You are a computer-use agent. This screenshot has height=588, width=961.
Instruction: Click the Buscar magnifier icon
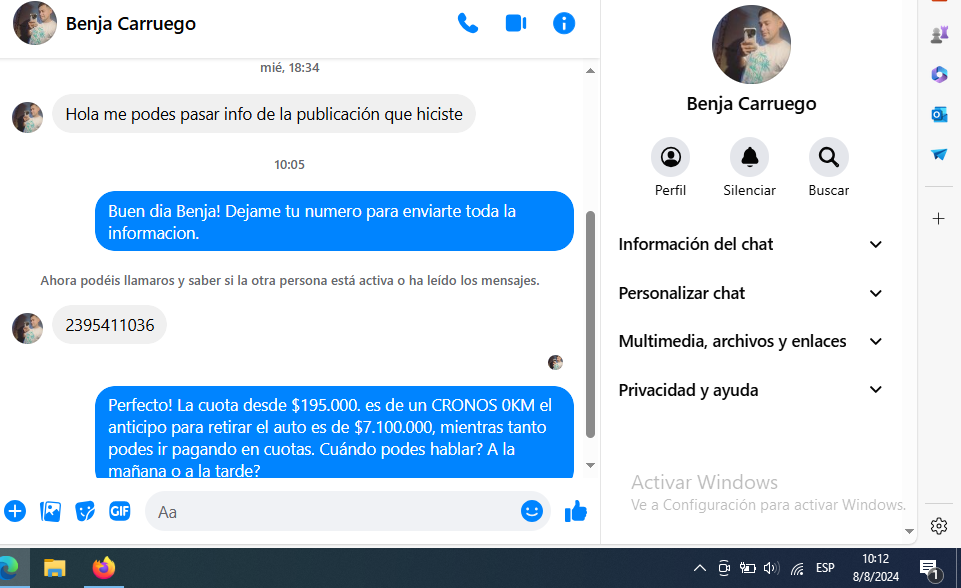click(828, 158)
